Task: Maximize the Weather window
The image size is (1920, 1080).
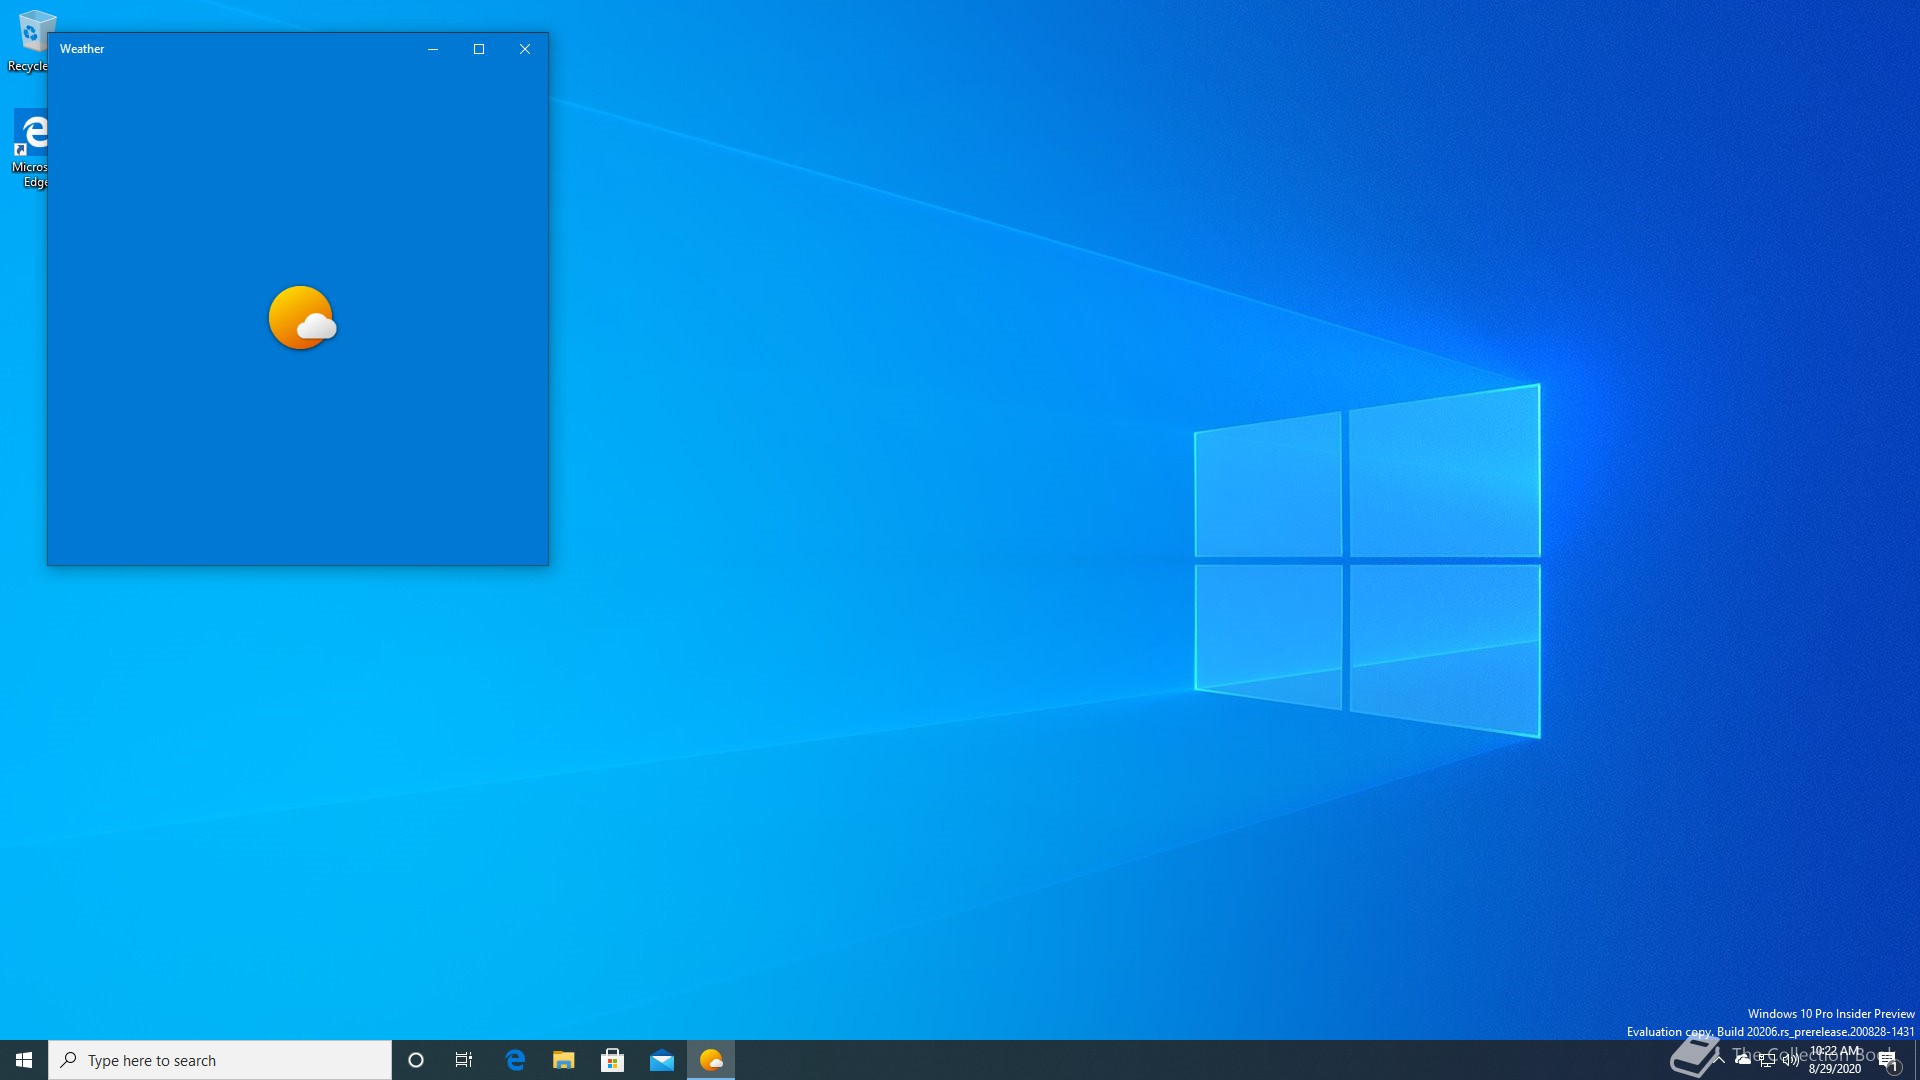Action: [479, 49]
